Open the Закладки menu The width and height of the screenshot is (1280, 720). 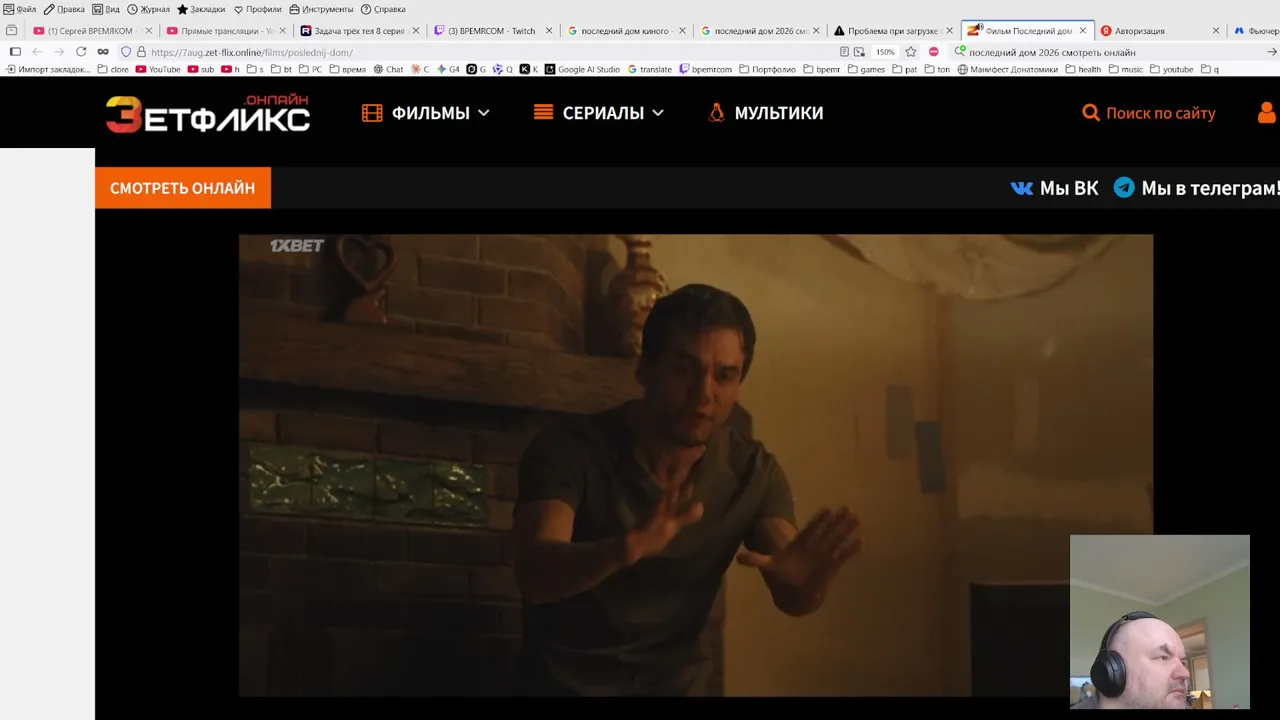201,9
